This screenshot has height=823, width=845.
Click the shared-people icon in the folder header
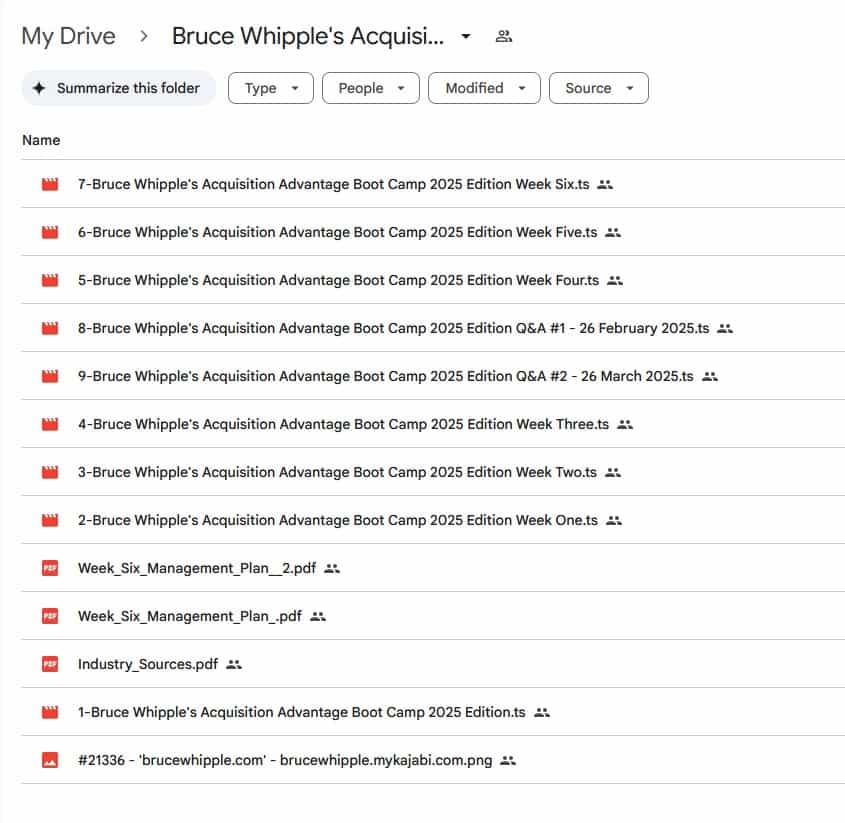click(504, 37)
